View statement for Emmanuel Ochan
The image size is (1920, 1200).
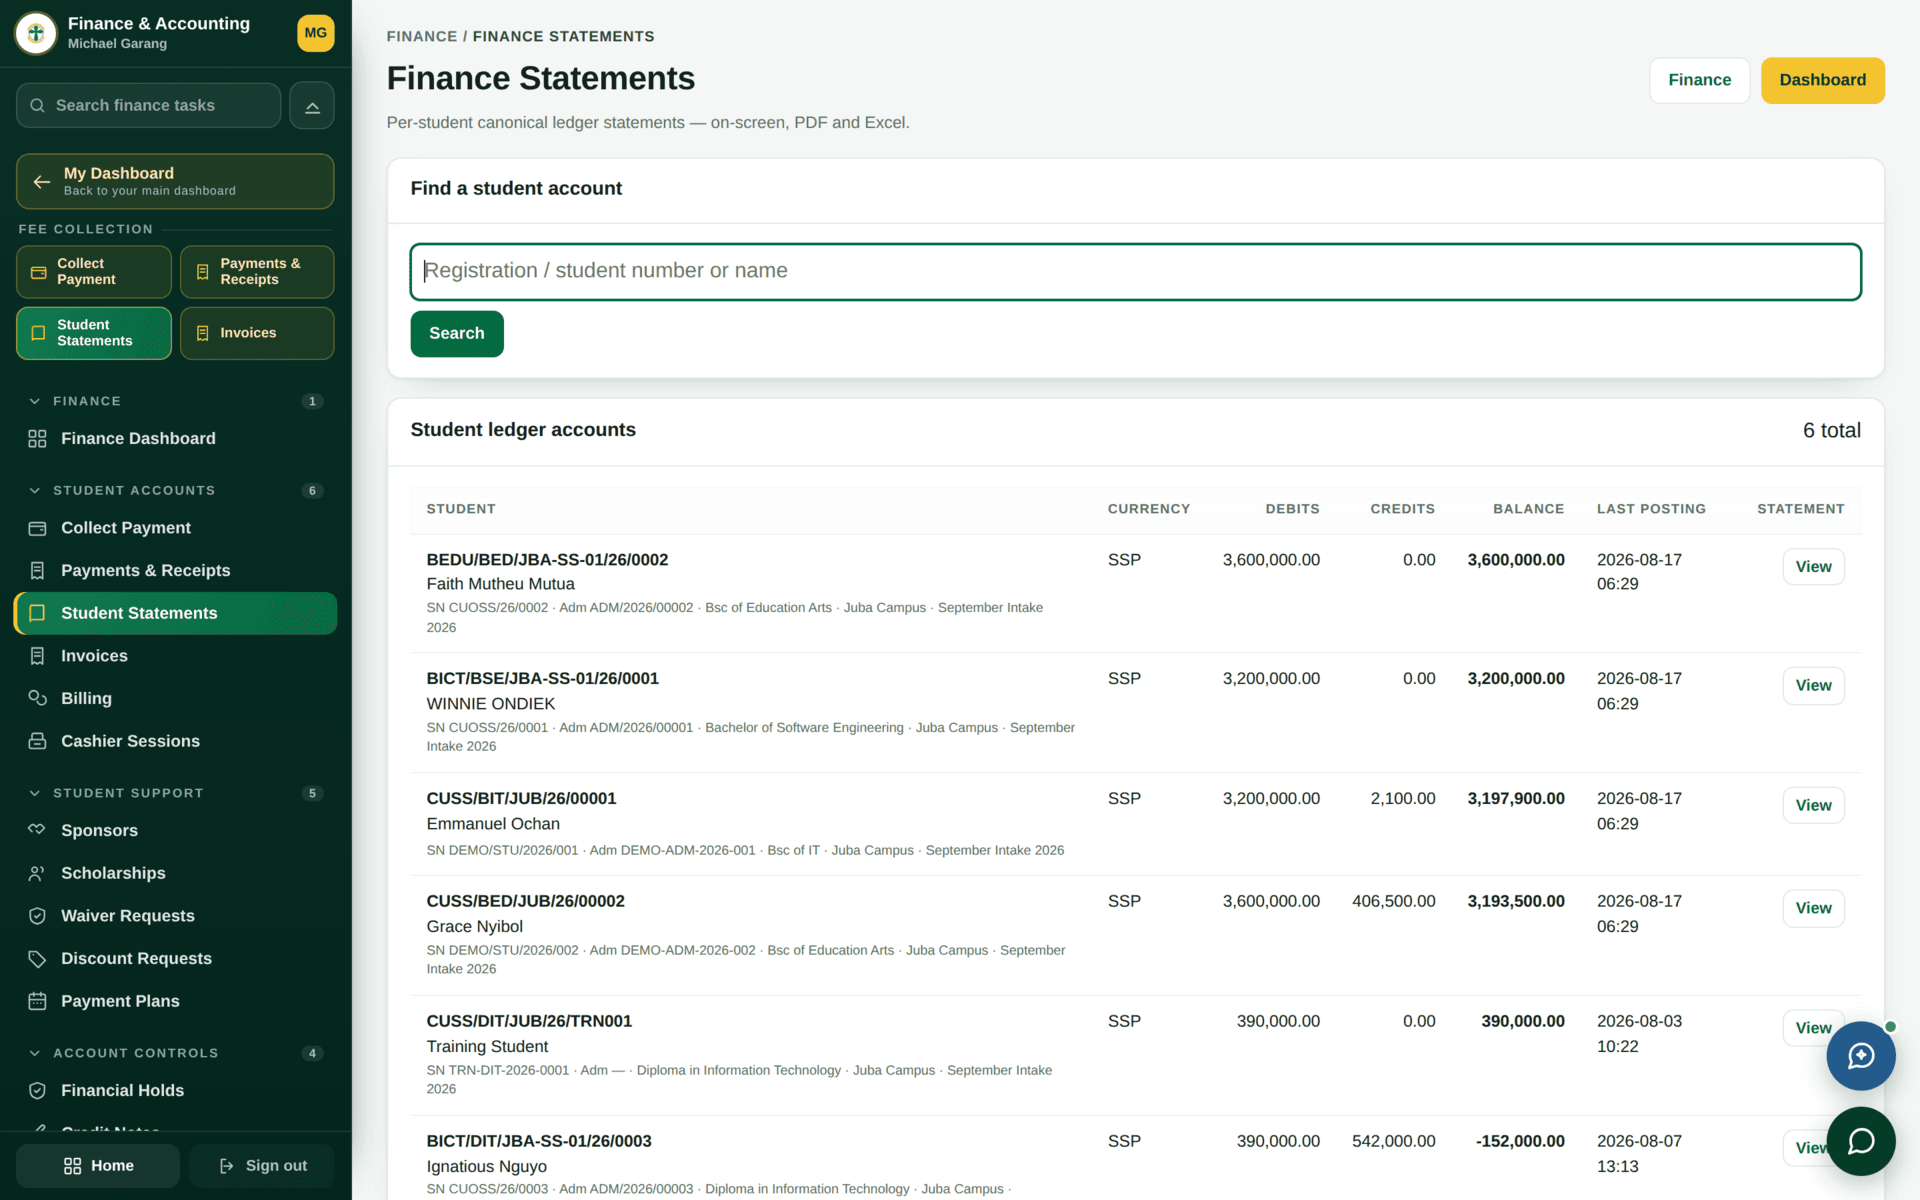pos(1813,806)
